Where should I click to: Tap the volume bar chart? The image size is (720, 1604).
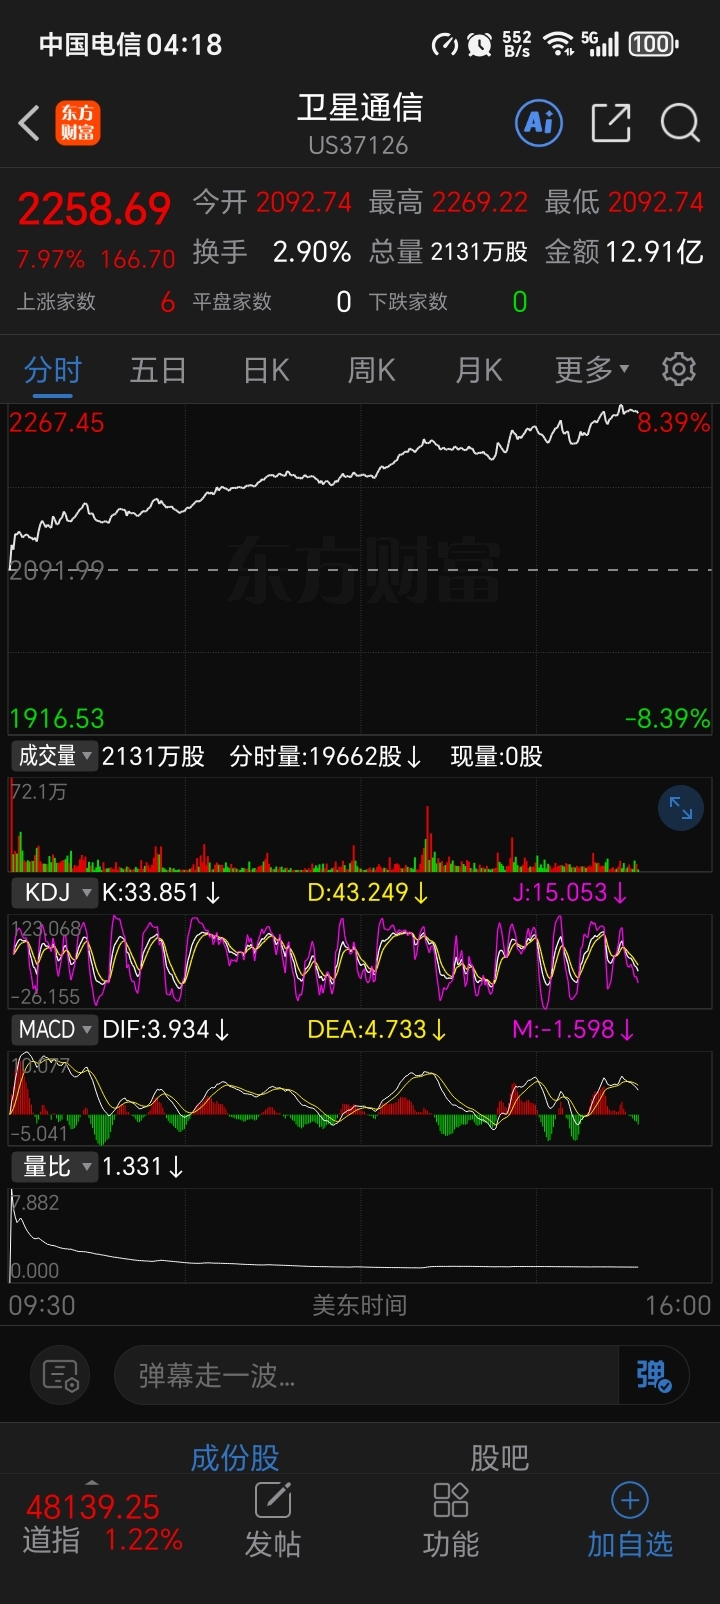360,825
